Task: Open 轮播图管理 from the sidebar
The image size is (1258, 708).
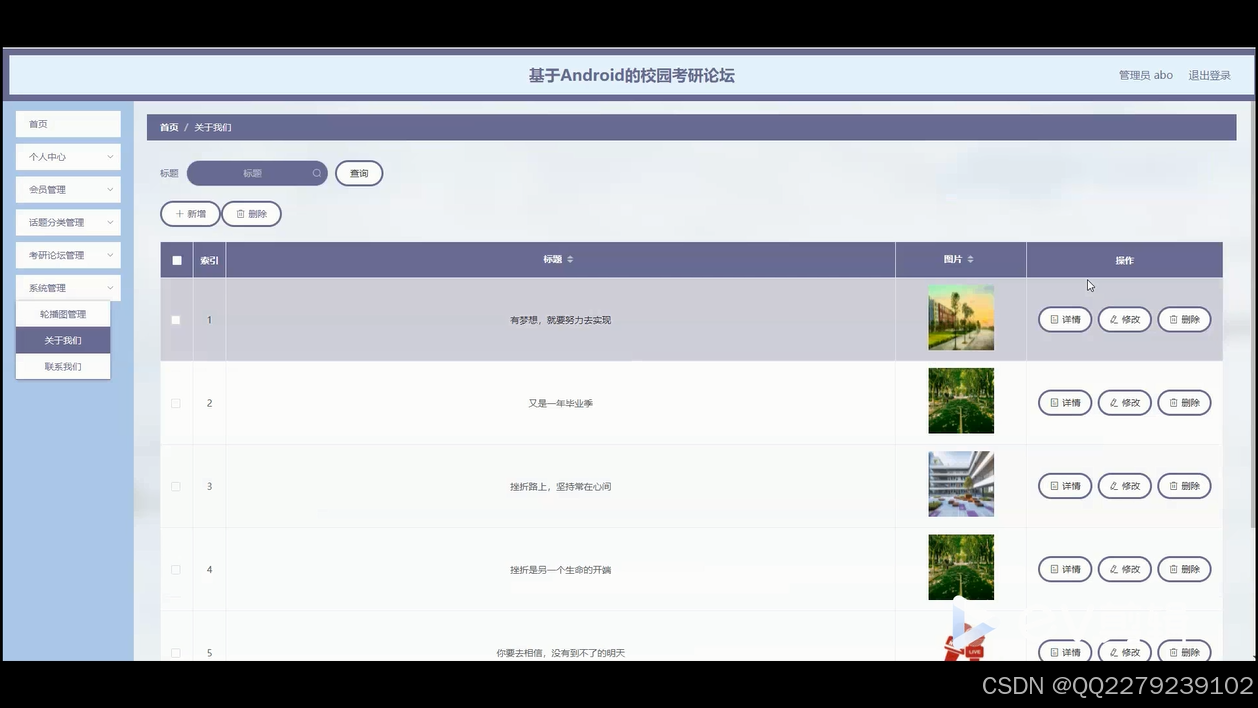Action: click(x=63, y=313)
